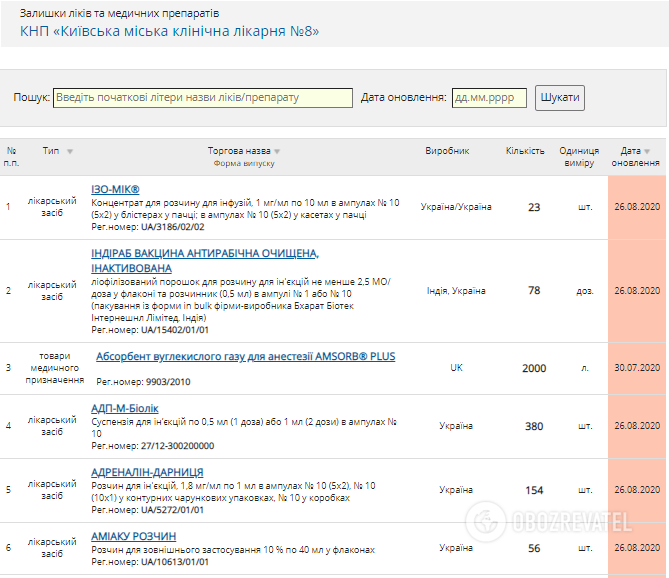
Task: Click the Шукати search button
Action: pyautogui.click(x=559, y=98)
